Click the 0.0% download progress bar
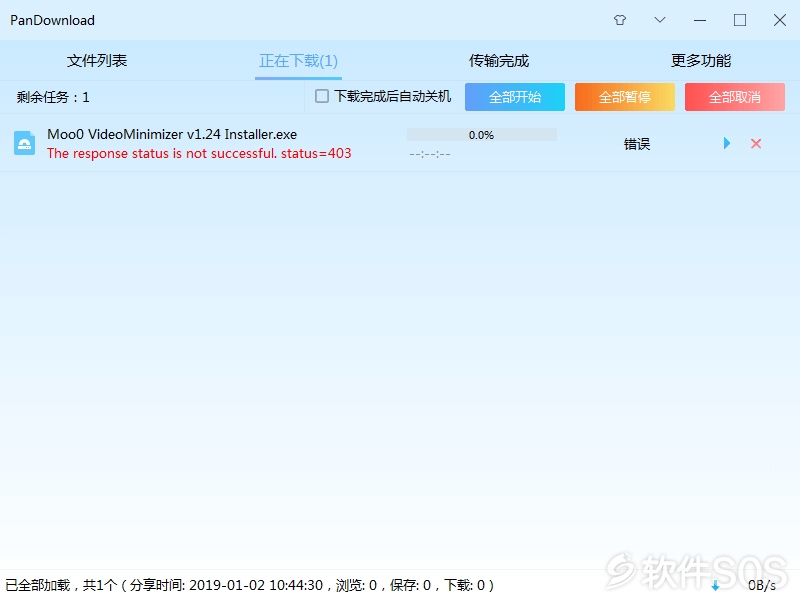This screenshot has width=800, height=600. 482,135
